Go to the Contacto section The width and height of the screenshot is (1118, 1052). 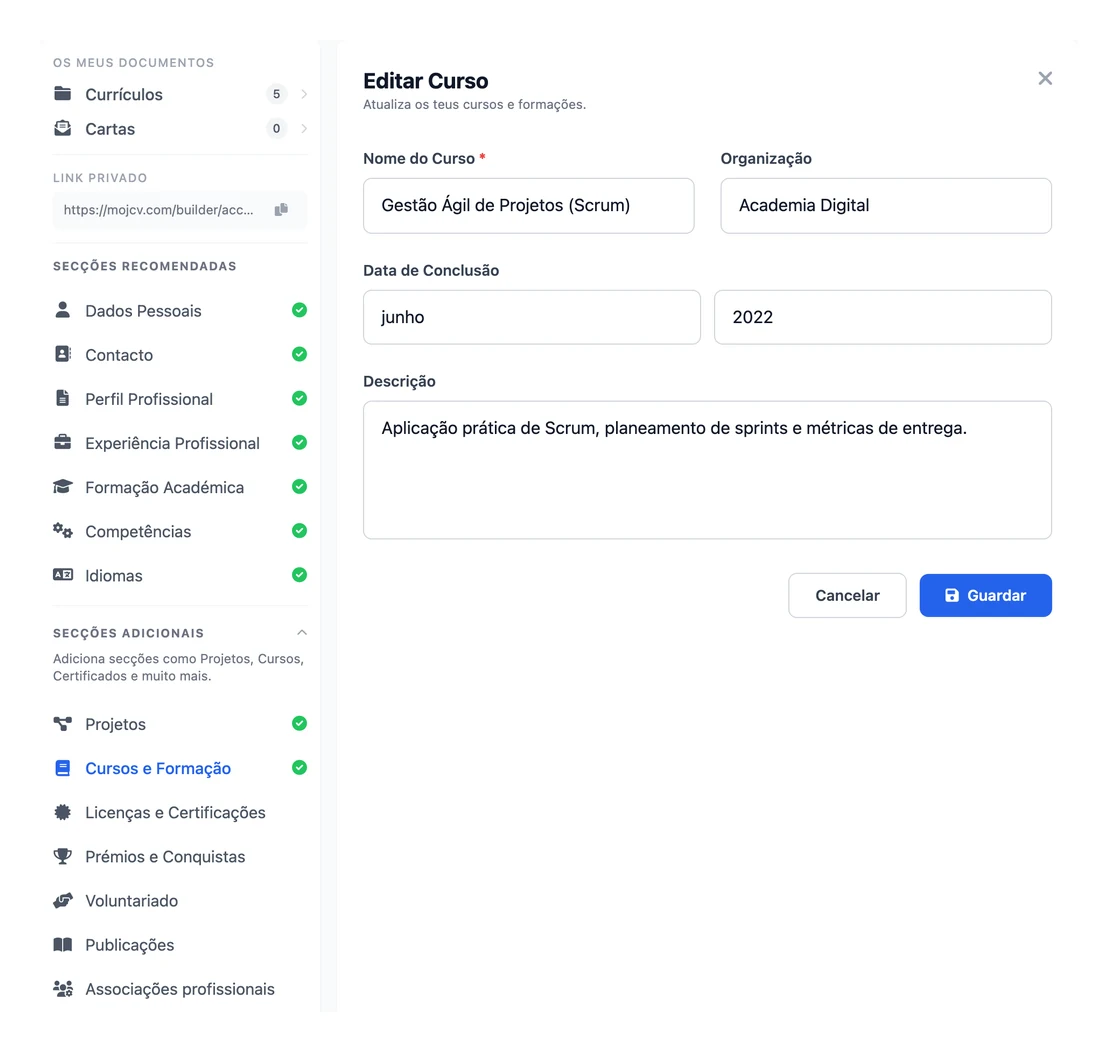click(180, 354)
